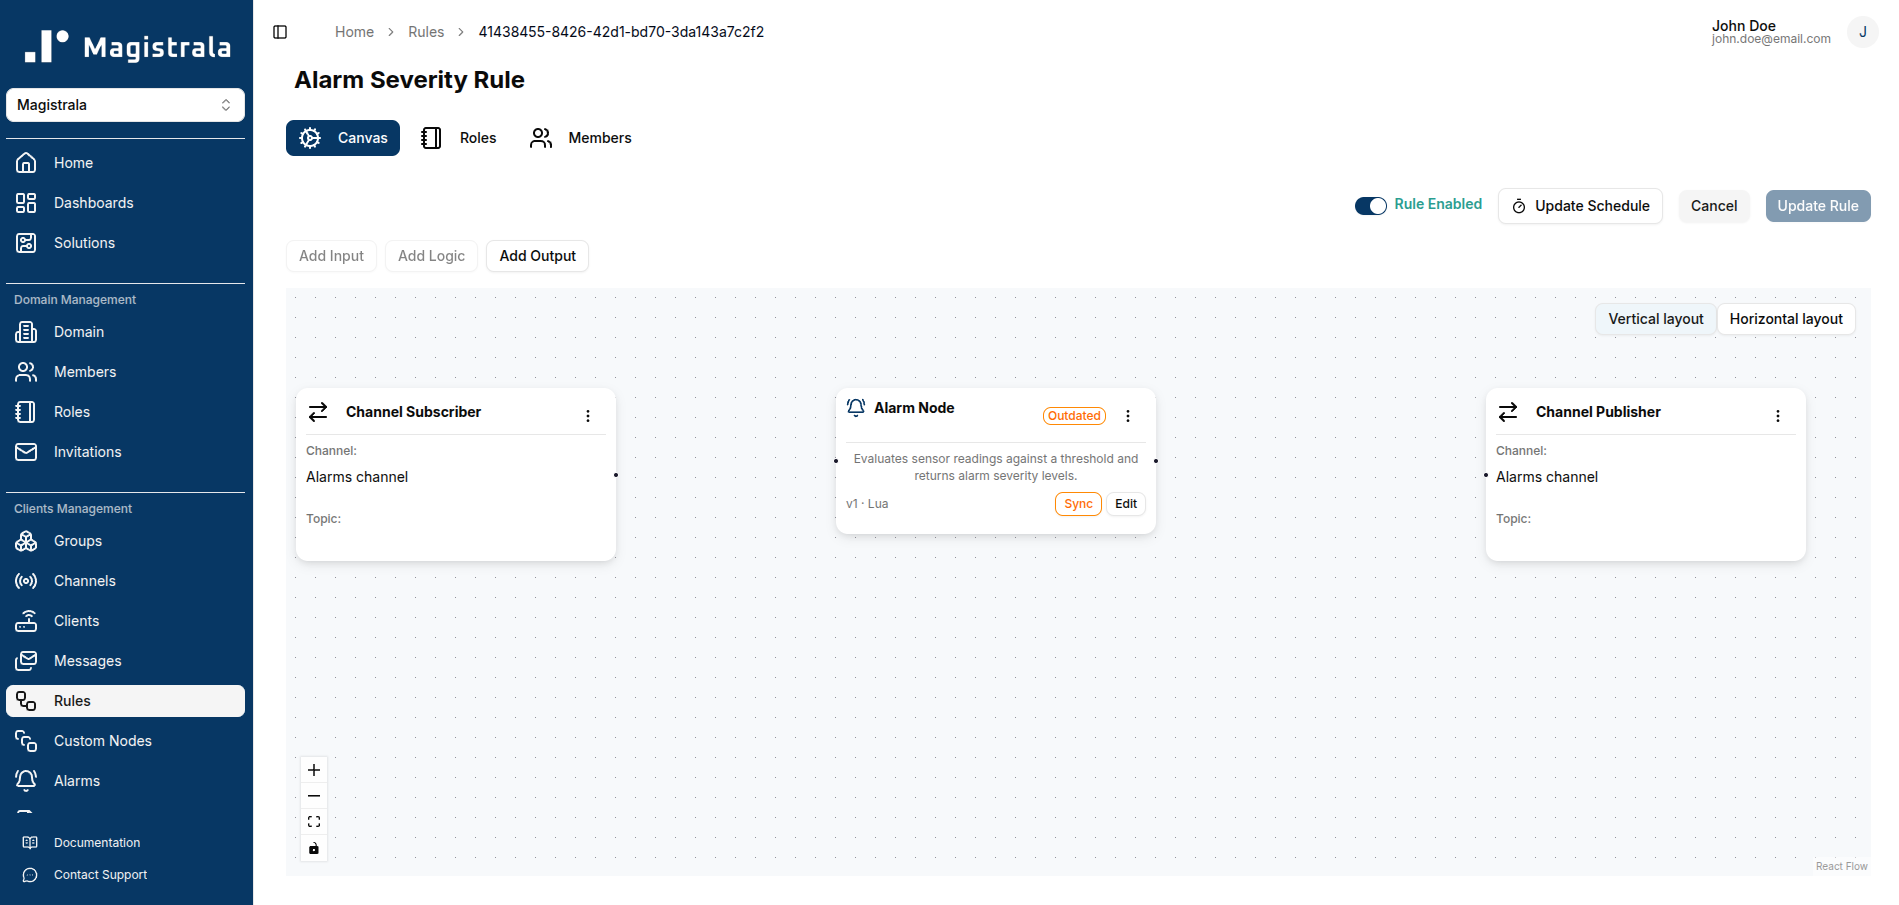The image size is (1899, 905).
Task: Click Update Schedule button
Action: pos(1580,206)
